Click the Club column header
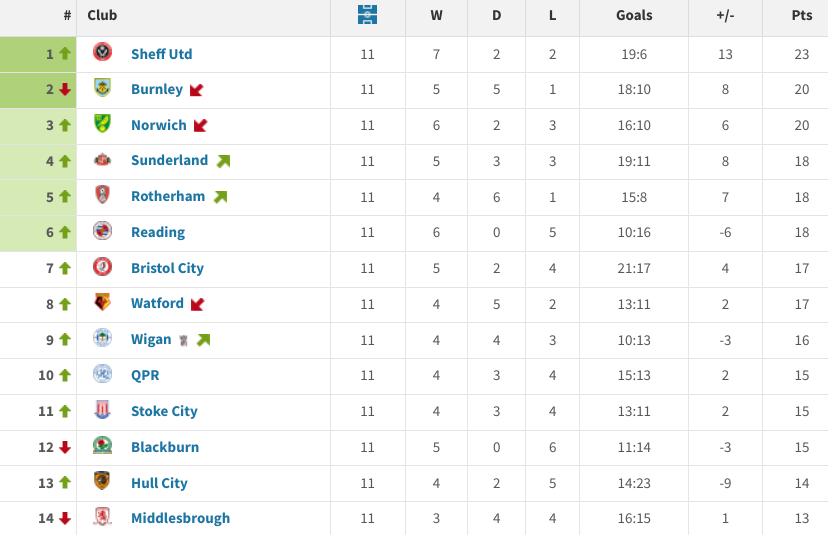 [x=102, y=15]
